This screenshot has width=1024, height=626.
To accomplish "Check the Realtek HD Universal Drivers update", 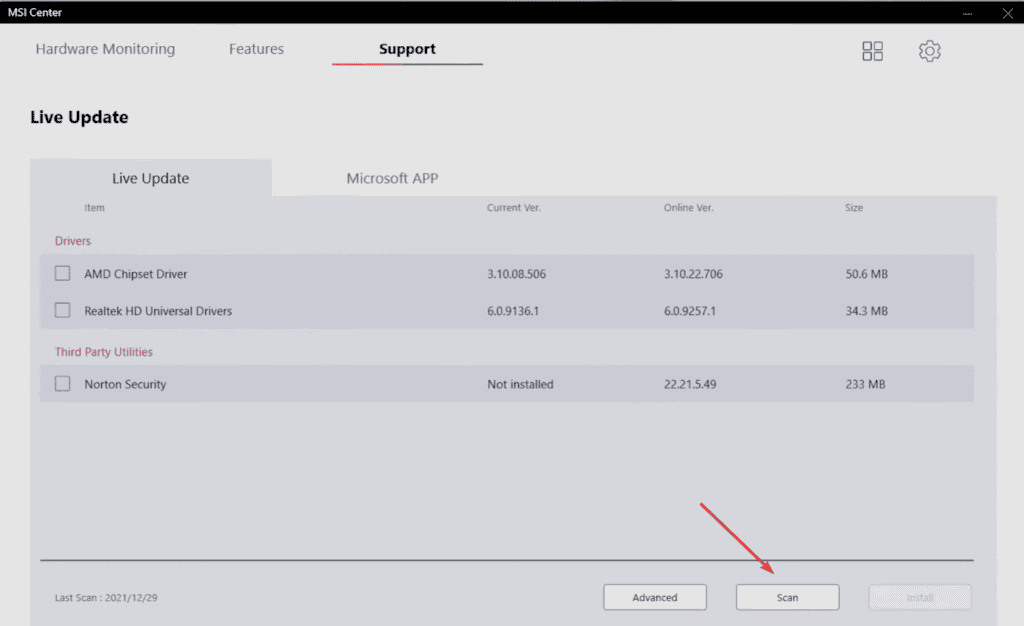I will click(x=62, y=311).
